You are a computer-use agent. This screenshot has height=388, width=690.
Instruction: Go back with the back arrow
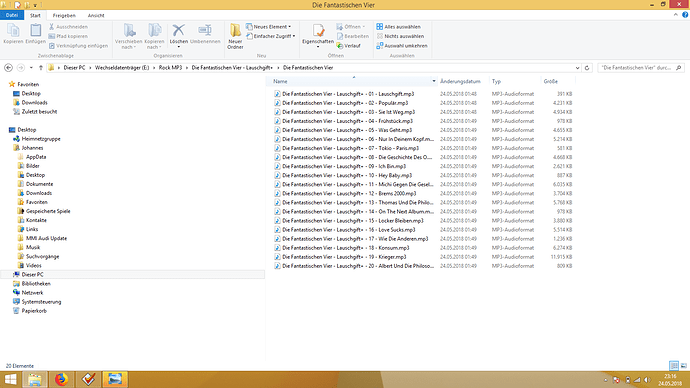(8, 68)
